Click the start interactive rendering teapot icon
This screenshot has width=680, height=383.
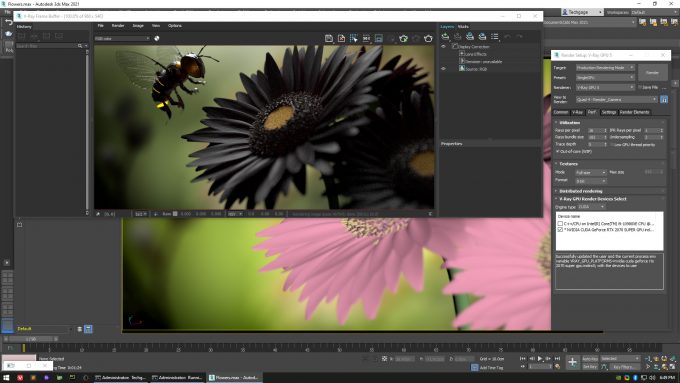(403, 39)
